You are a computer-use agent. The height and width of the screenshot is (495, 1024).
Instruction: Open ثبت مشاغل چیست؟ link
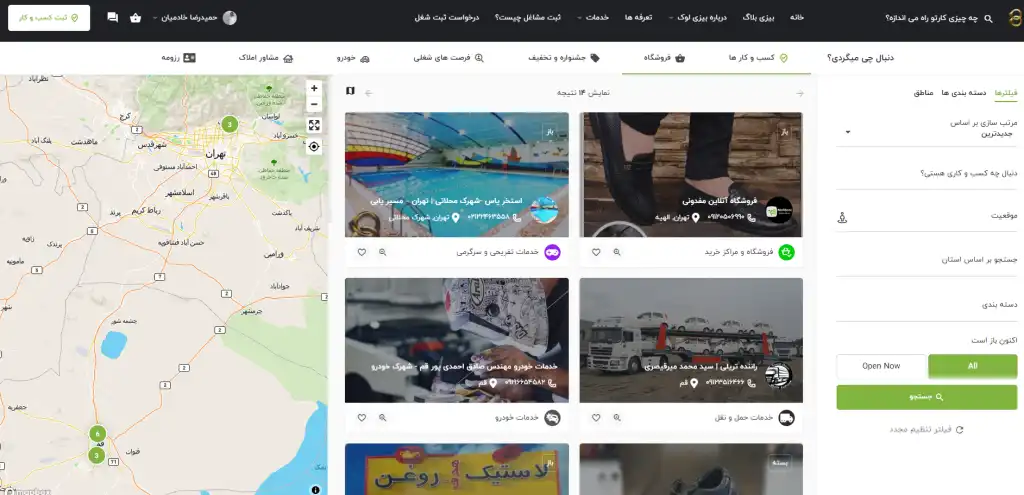(528, 18)
